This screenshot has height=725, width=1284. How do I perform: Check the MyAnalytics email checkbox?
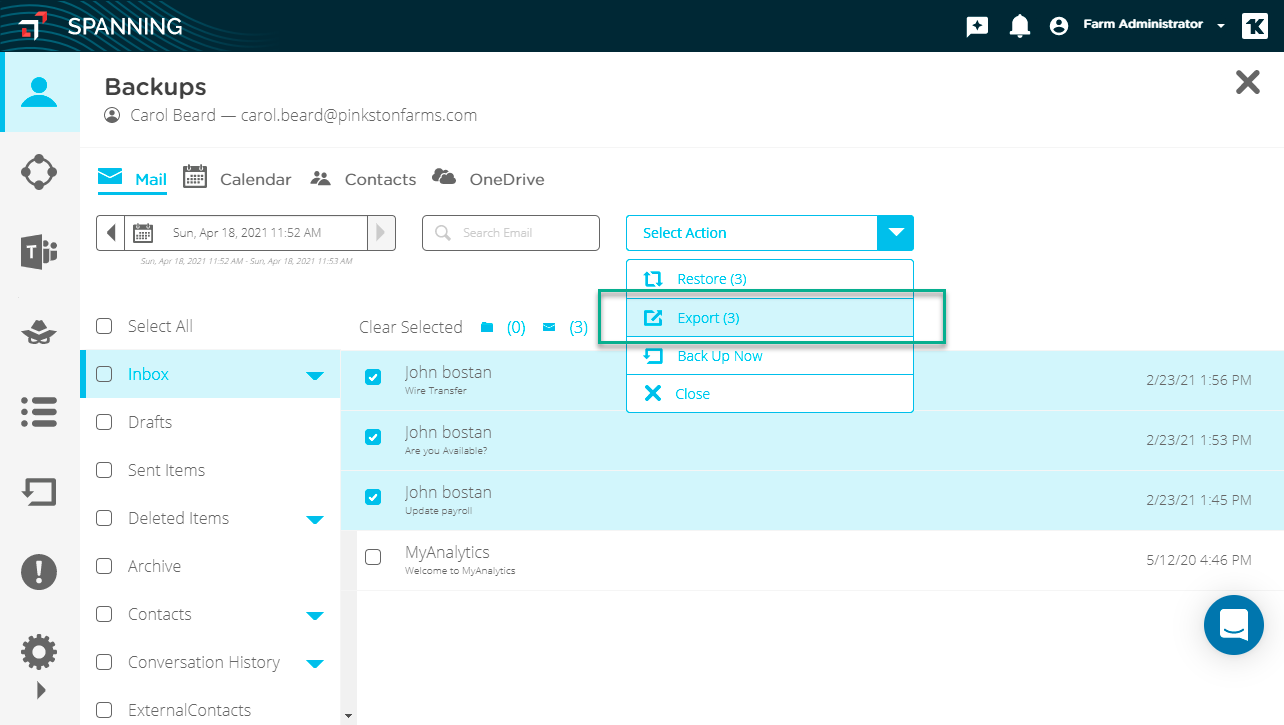click(373, 557)
